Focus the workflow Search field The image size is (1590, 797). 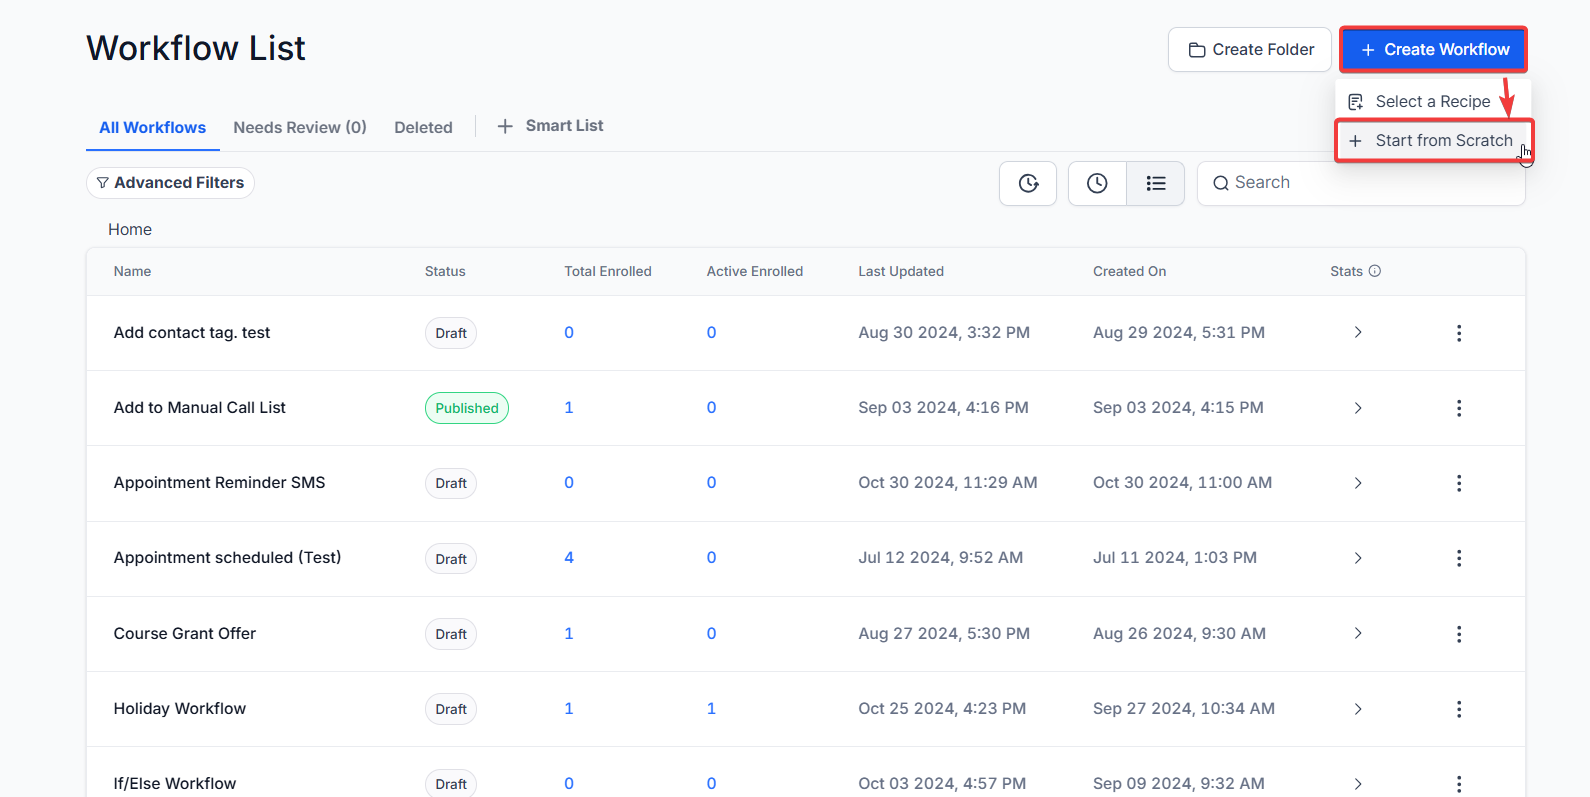point(1370,183)
